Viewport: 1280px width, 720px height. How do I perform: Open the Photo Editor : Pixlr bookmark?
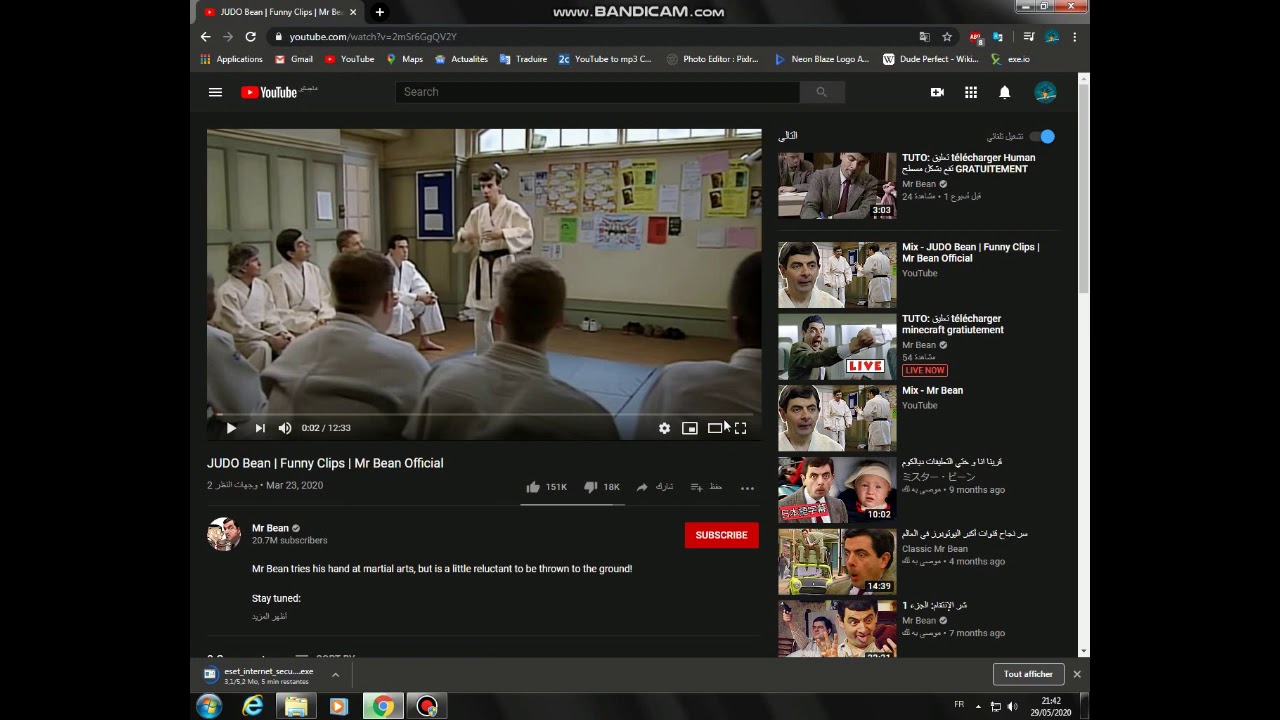tap(713, 59)
